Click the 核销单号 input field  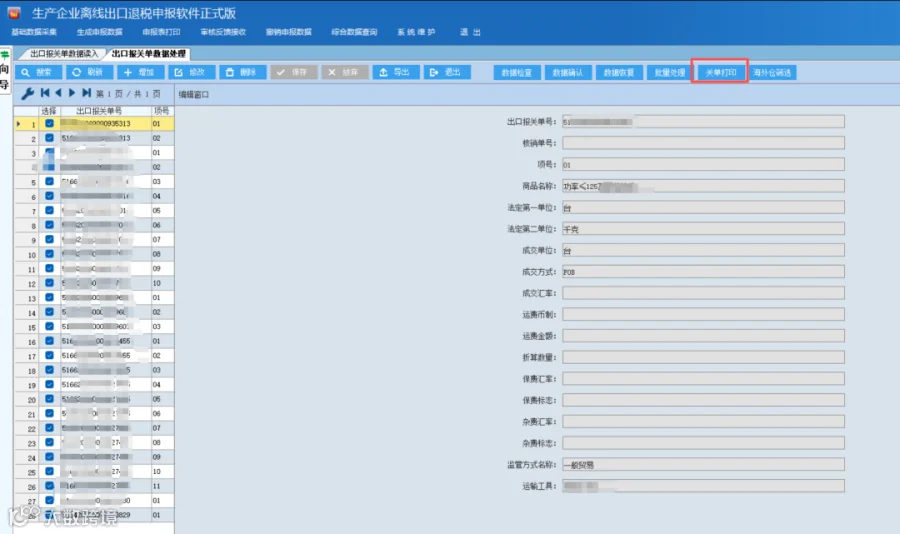click(x=703, y=143)
